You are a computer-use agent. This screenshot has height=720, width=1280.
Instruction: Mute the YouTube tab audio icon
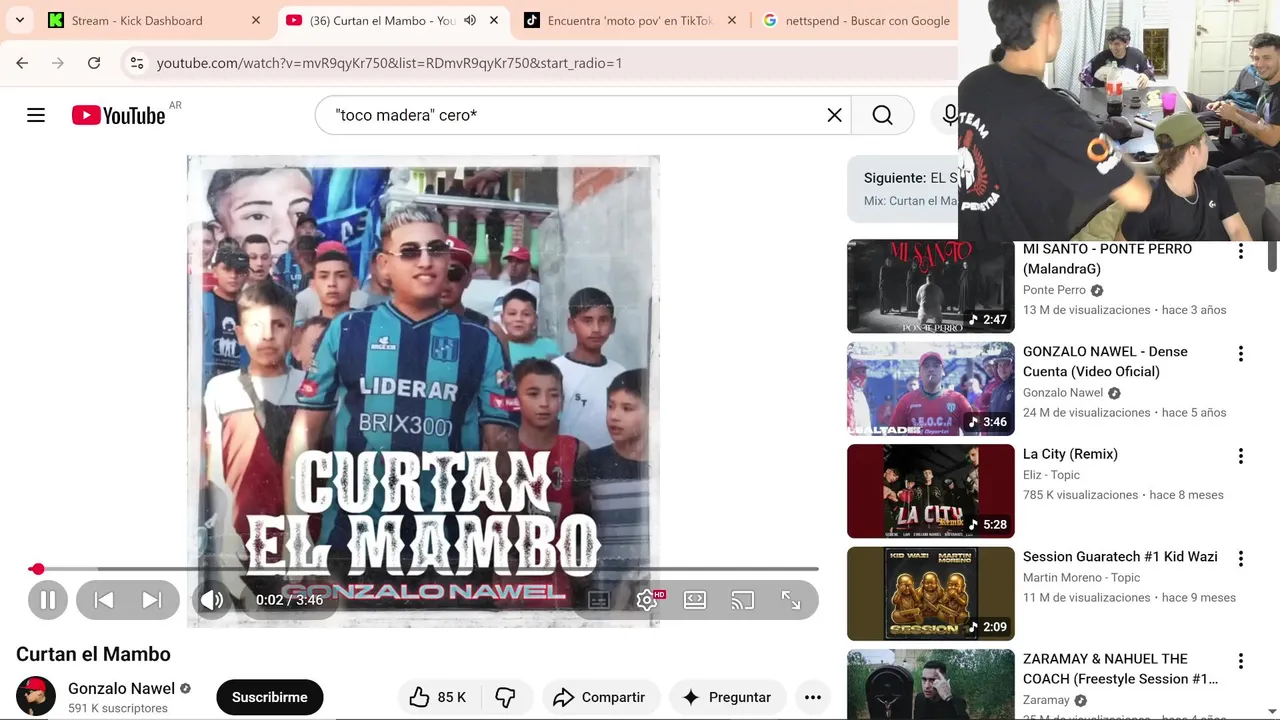coord(469,20)
